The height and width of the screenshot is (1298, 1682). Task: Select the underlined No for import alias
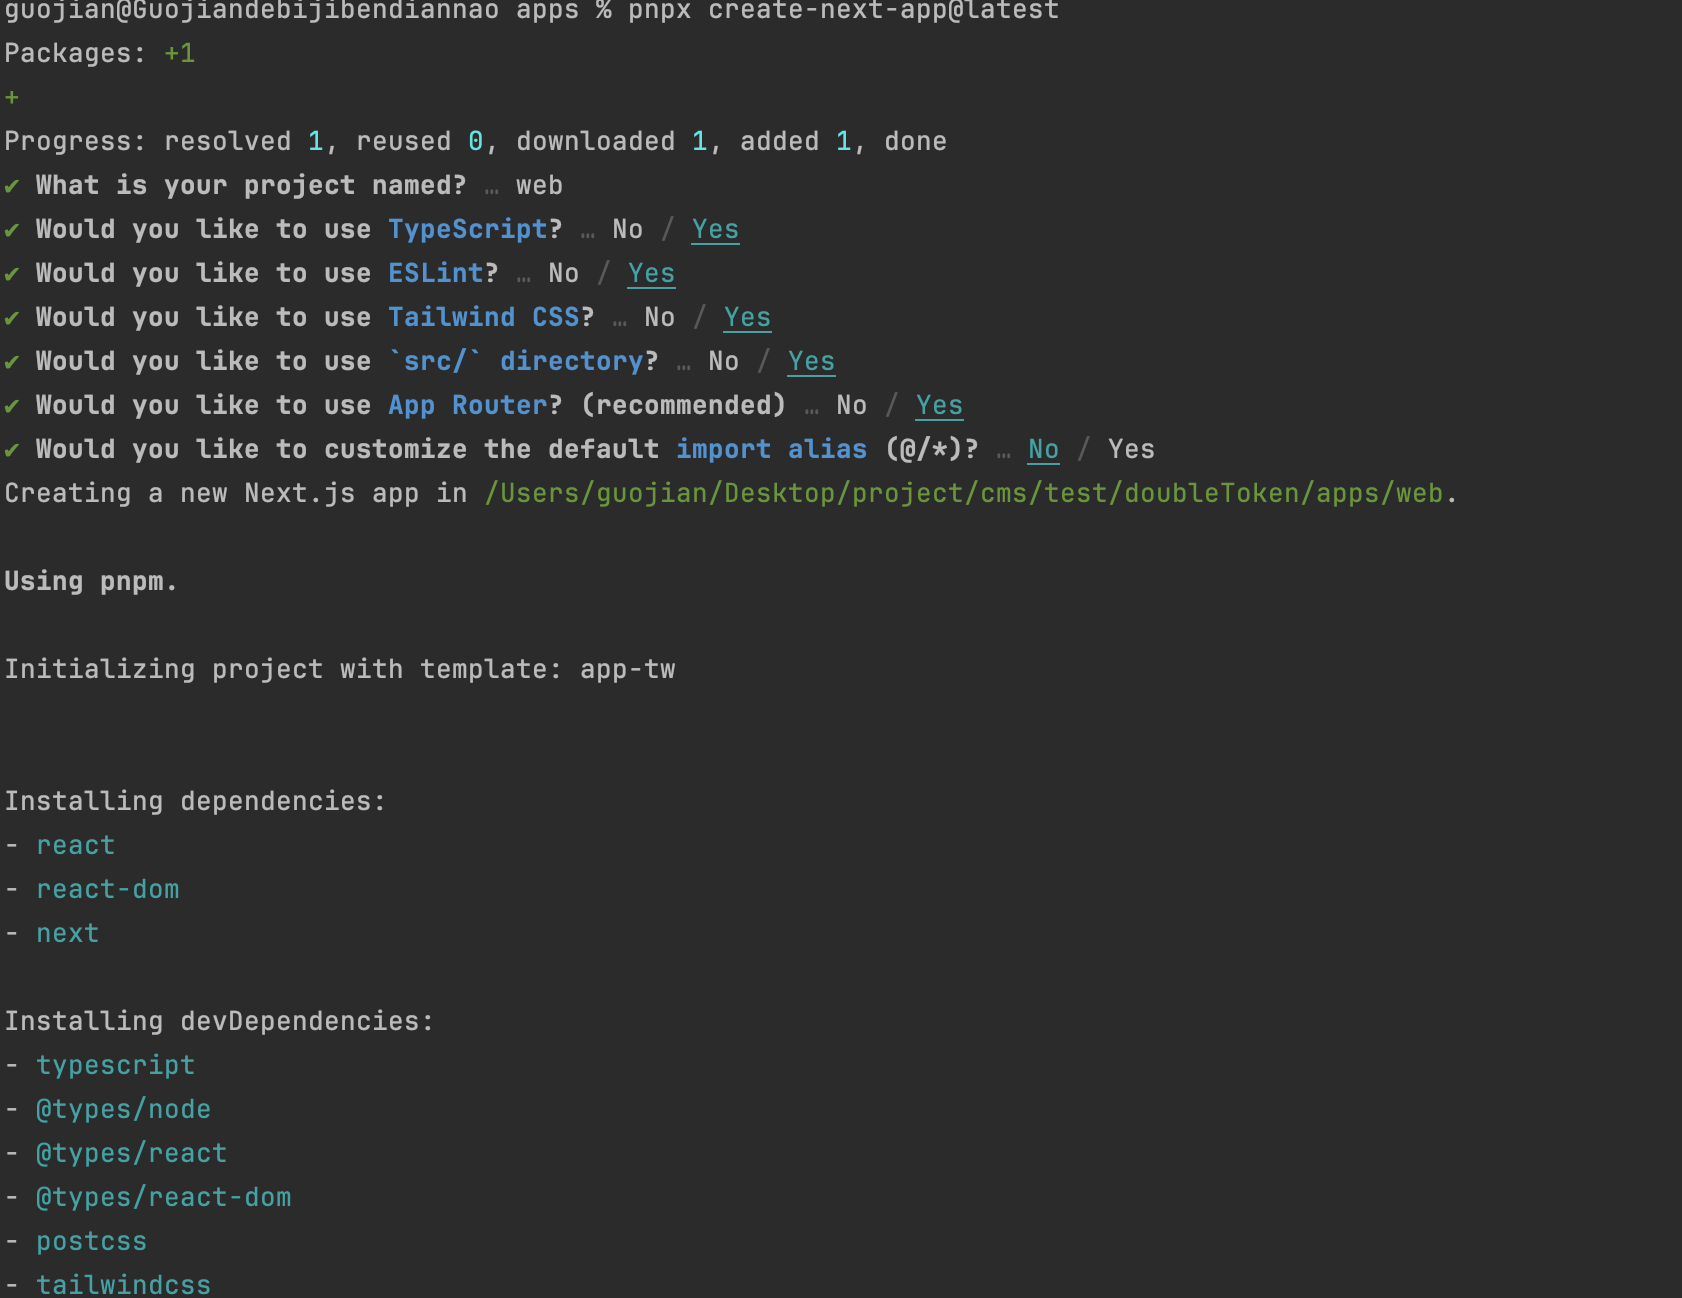(1043, 450)
